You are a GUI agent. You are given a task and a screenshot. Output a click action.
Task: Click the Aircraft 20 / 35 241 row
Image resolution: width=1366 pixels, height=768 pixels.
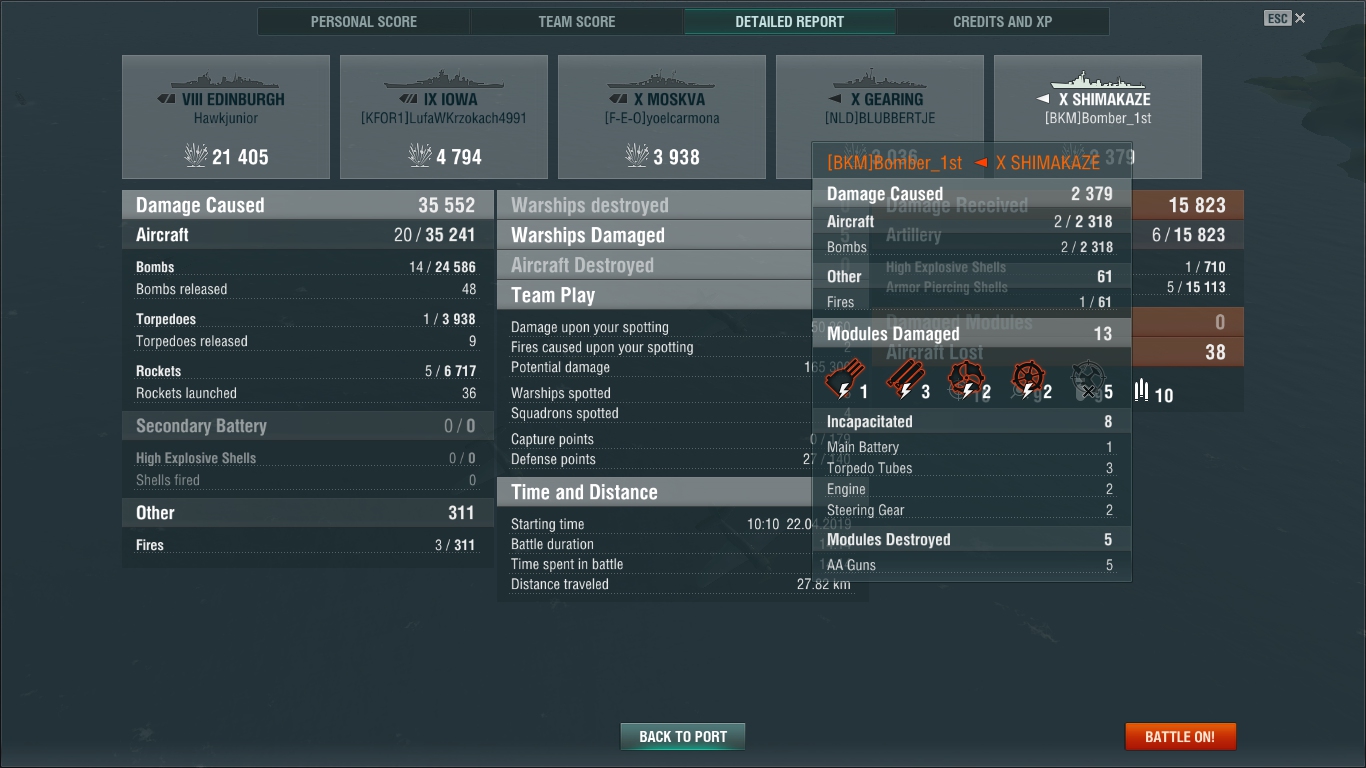[x=307, y=235]
